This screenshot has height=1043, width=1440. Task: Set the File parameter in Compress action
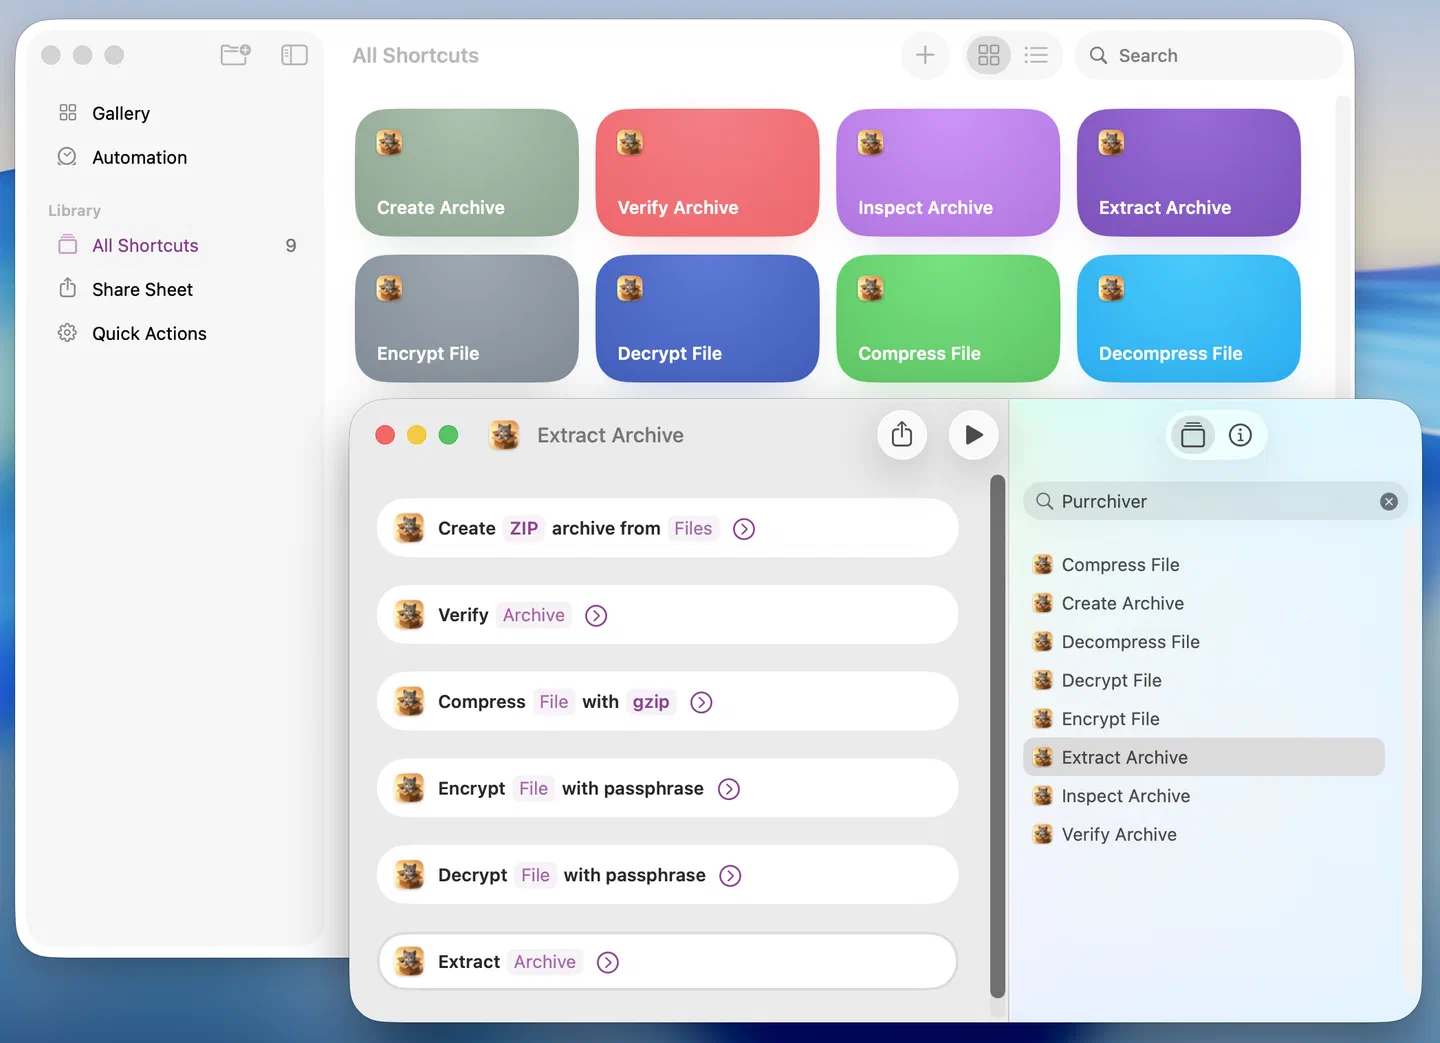click(x=554, y=702)
